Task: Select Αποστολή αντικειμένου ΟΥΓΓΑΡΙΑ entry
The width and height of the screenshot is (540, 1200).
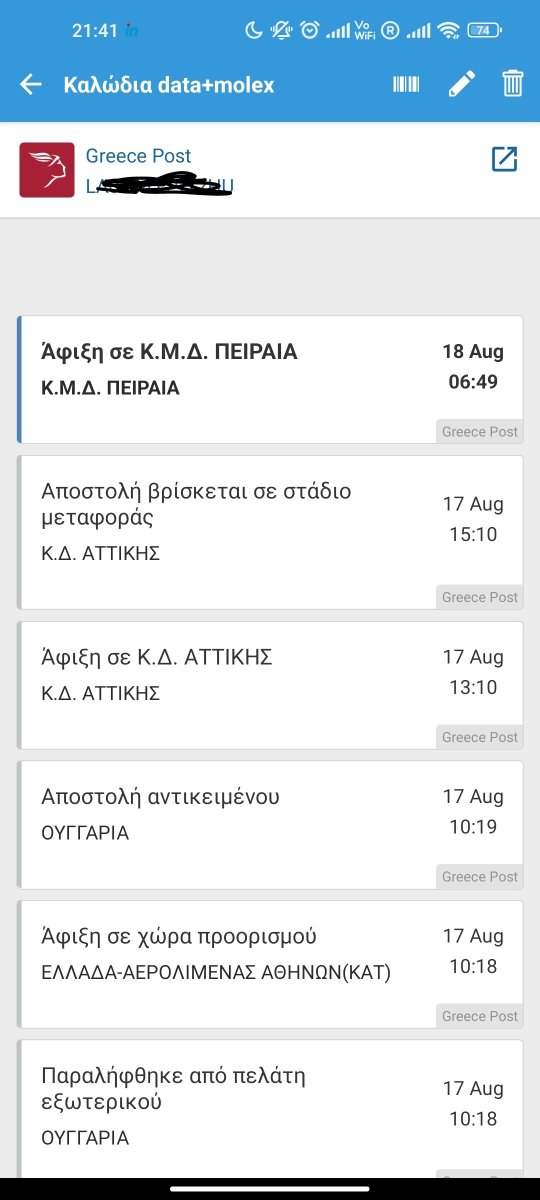Action: [x=270, y=824]
